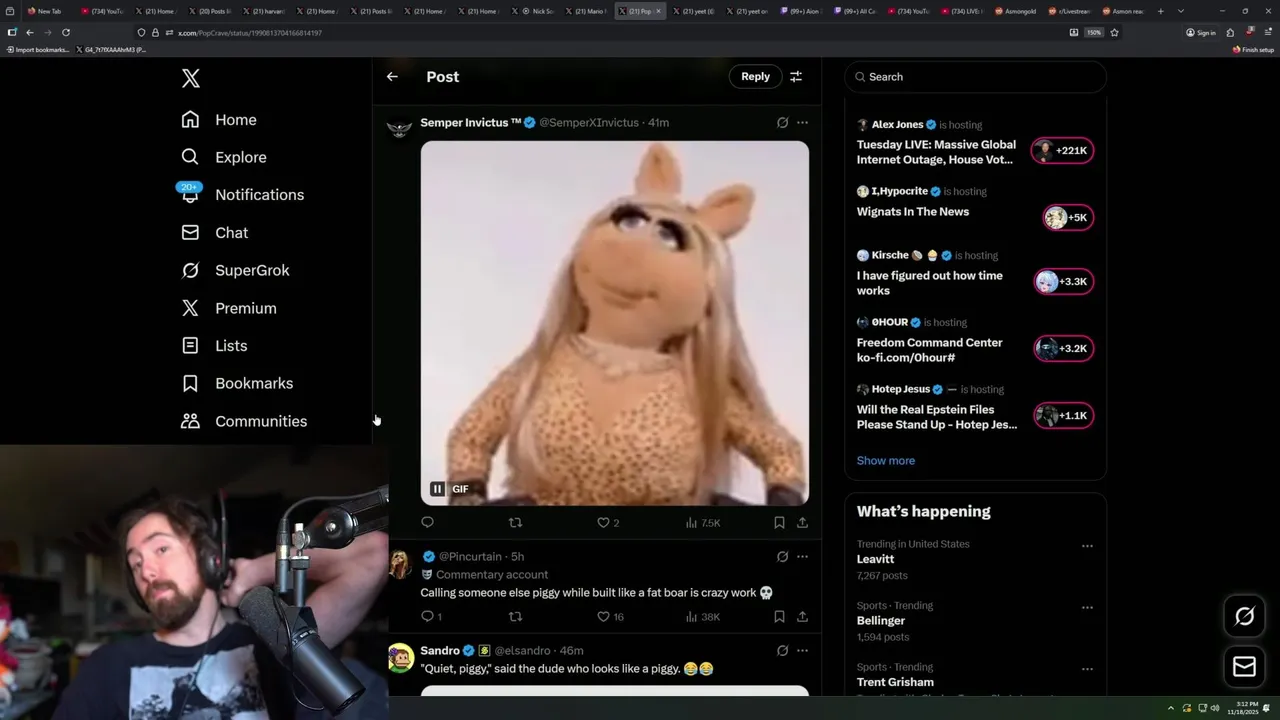This screenshot has width=1280, height=720.
Task: Pause the Miss Piggy GIF
Action: (x=437, y=489)
